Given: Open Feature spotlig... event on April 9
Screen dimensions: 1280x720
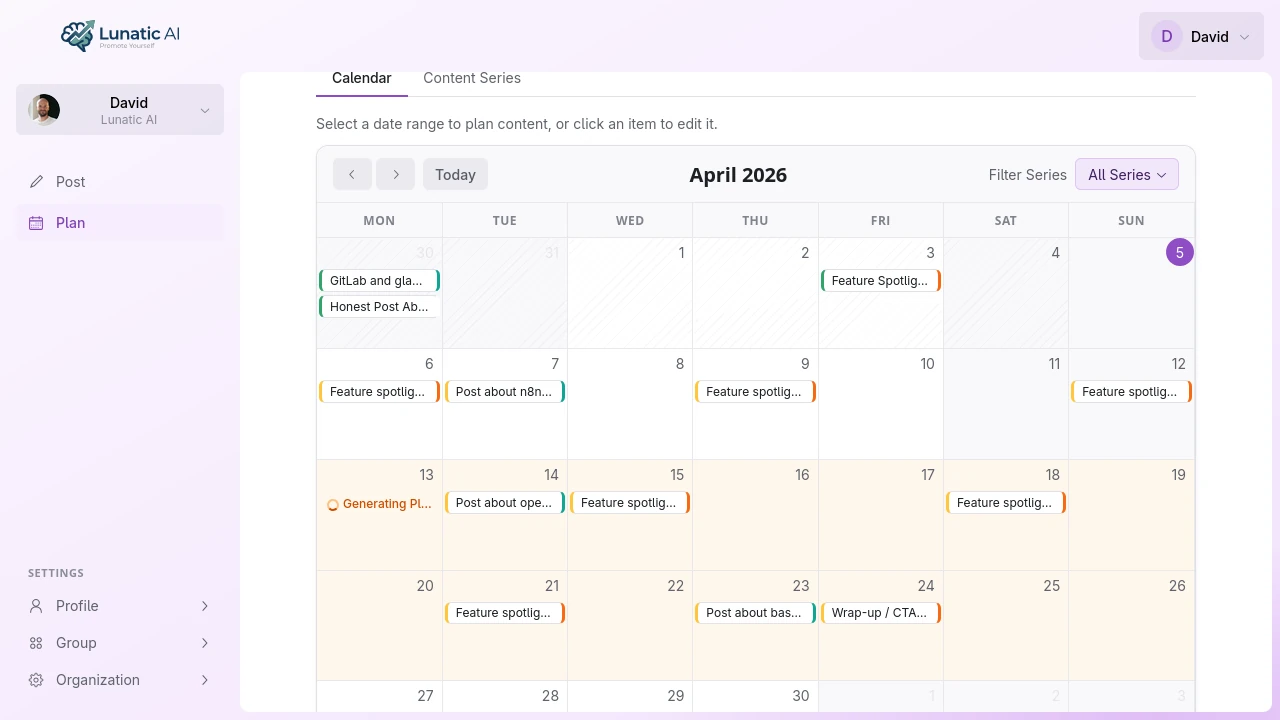Looking at the screenshot, I should (x=755, y=392).
